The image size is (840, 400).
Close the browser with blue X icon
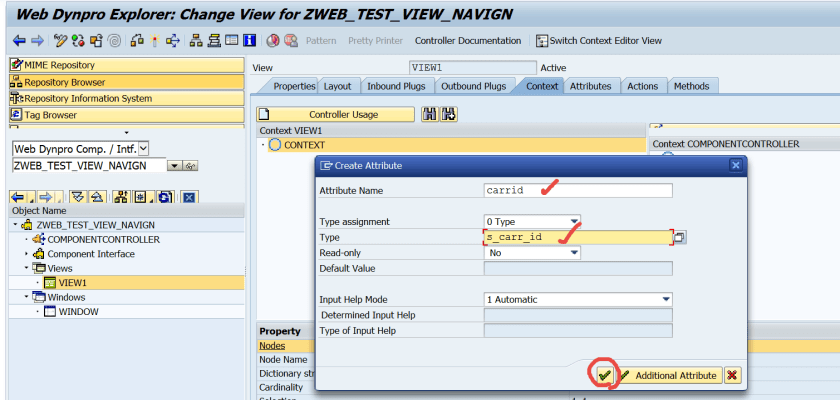click(x=189, y=198)
